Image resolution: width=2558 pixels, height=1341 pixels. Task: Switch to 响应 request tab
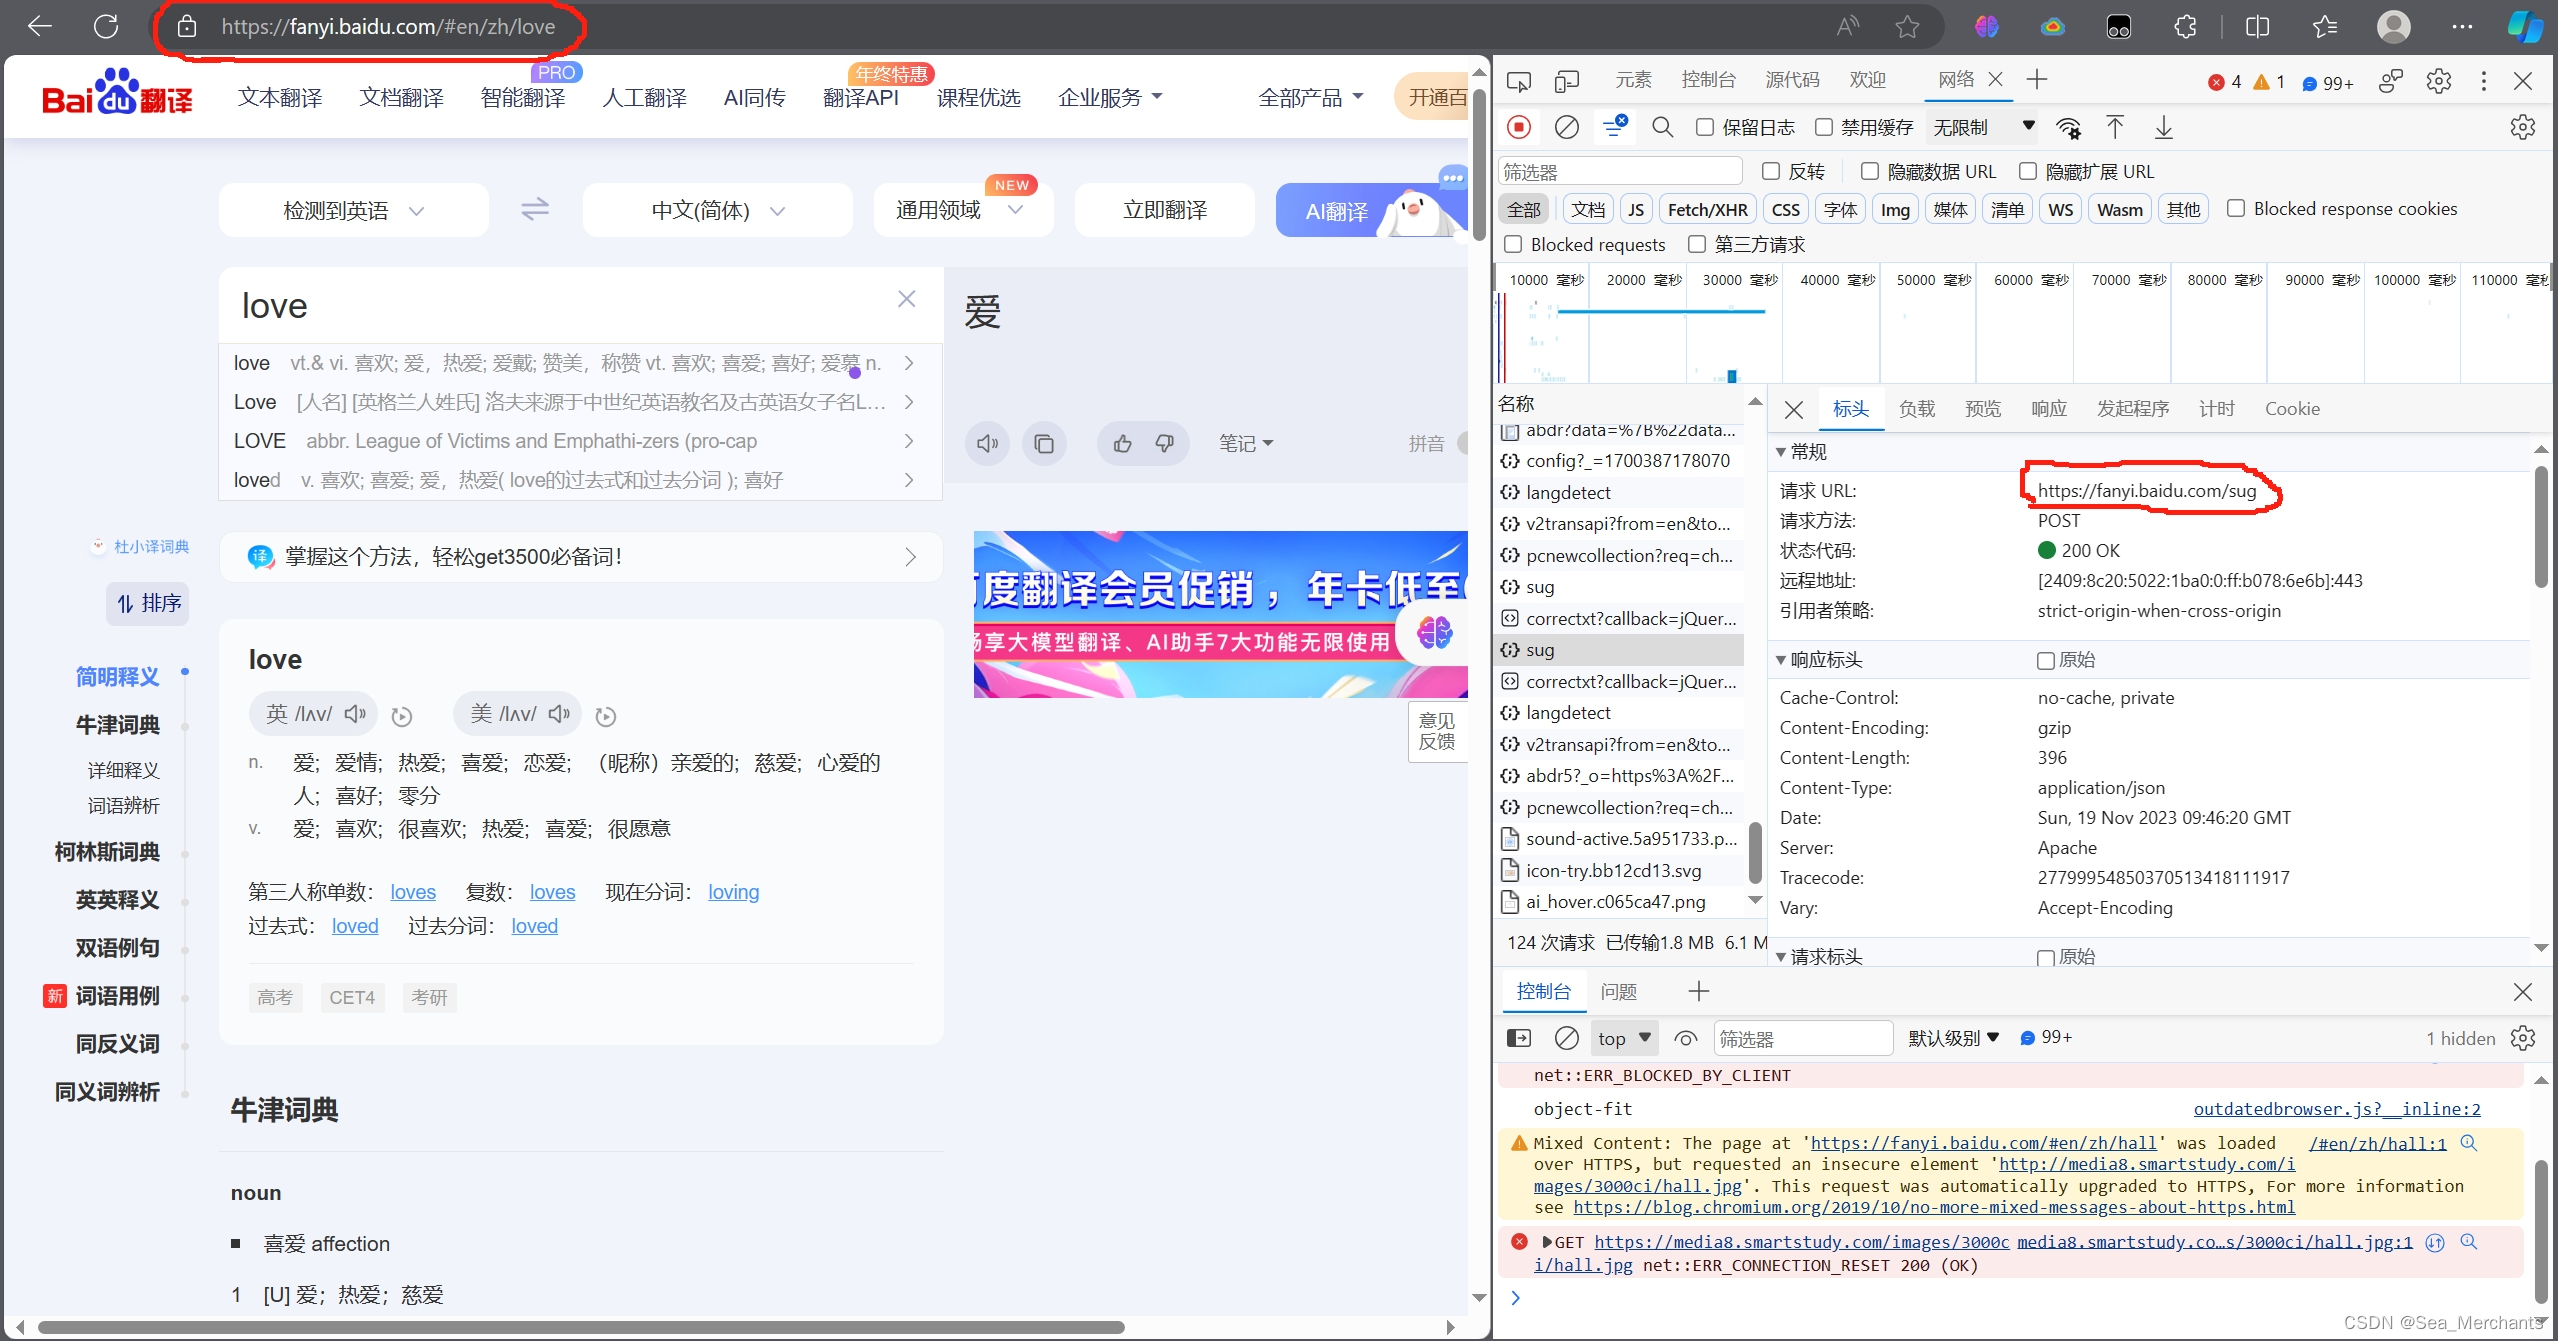(x=2048, y=408)
